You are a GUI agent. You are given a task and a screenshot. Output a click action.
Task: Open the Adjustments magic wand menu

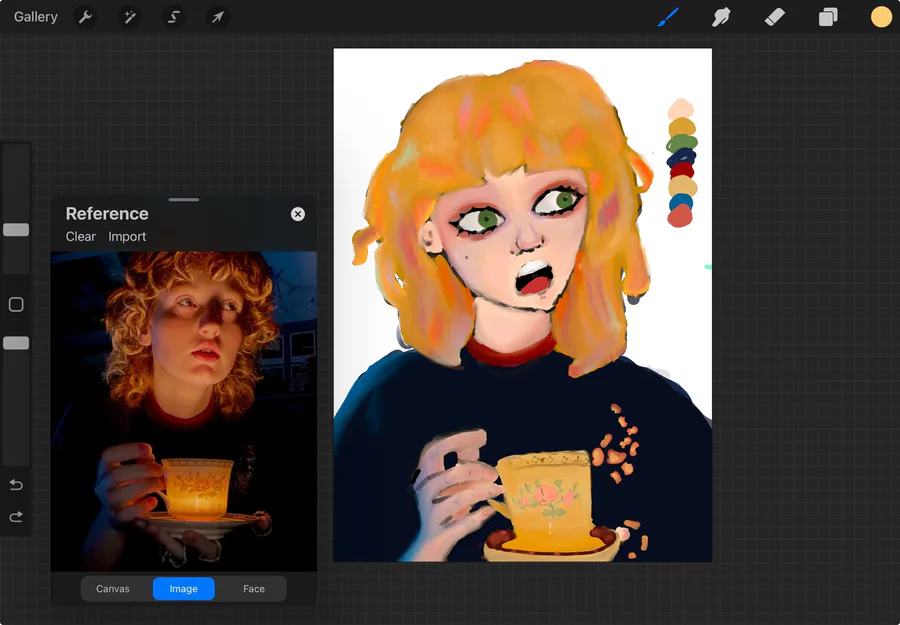click(x=130, y=17)
